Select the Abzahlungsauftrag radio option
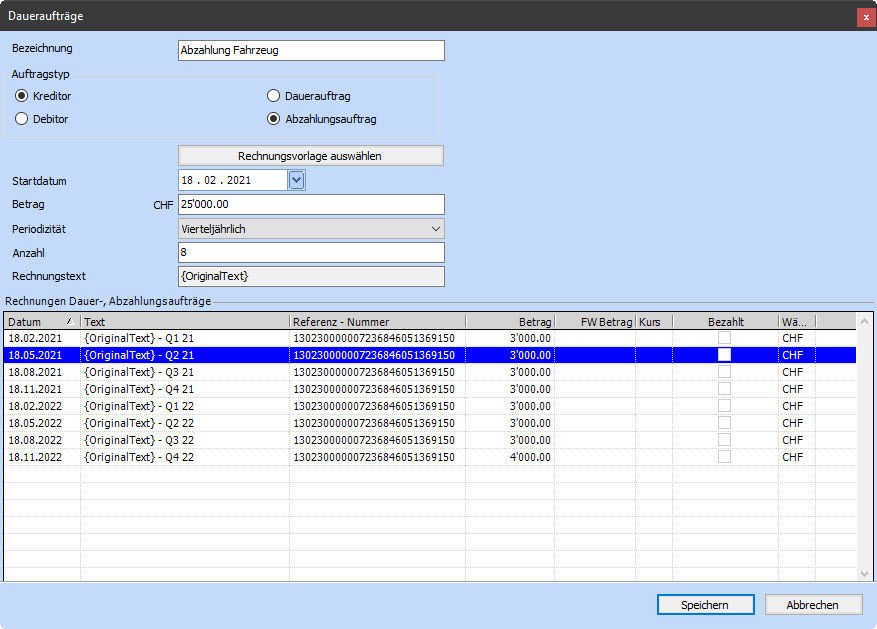 tap(274, 119)
